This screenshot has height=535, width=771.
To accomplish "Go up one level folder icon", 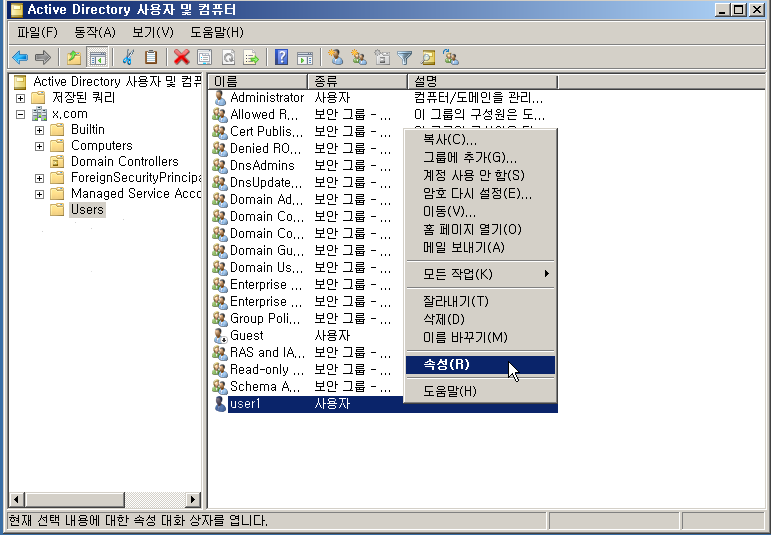I will tap(74, 58).
